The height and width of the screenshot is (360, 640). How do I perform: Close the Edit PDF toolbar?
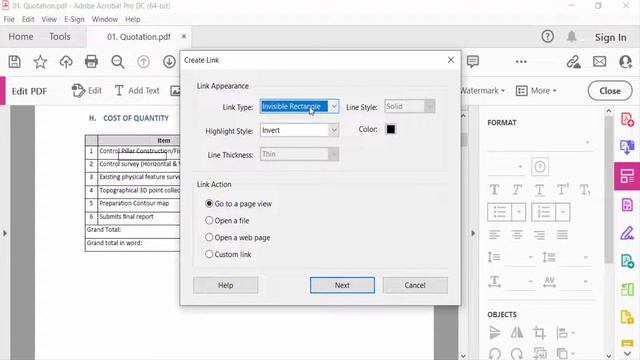coord(610,91)
